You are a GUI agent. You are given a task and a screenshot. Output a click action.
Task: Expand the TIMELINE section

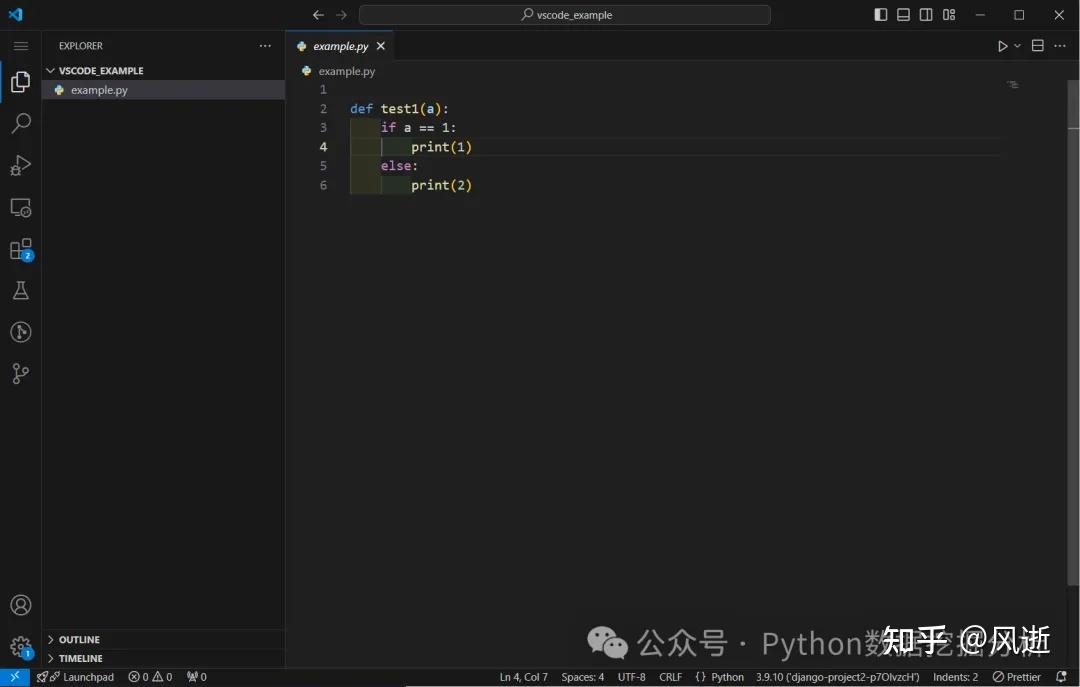pos(80,658)
